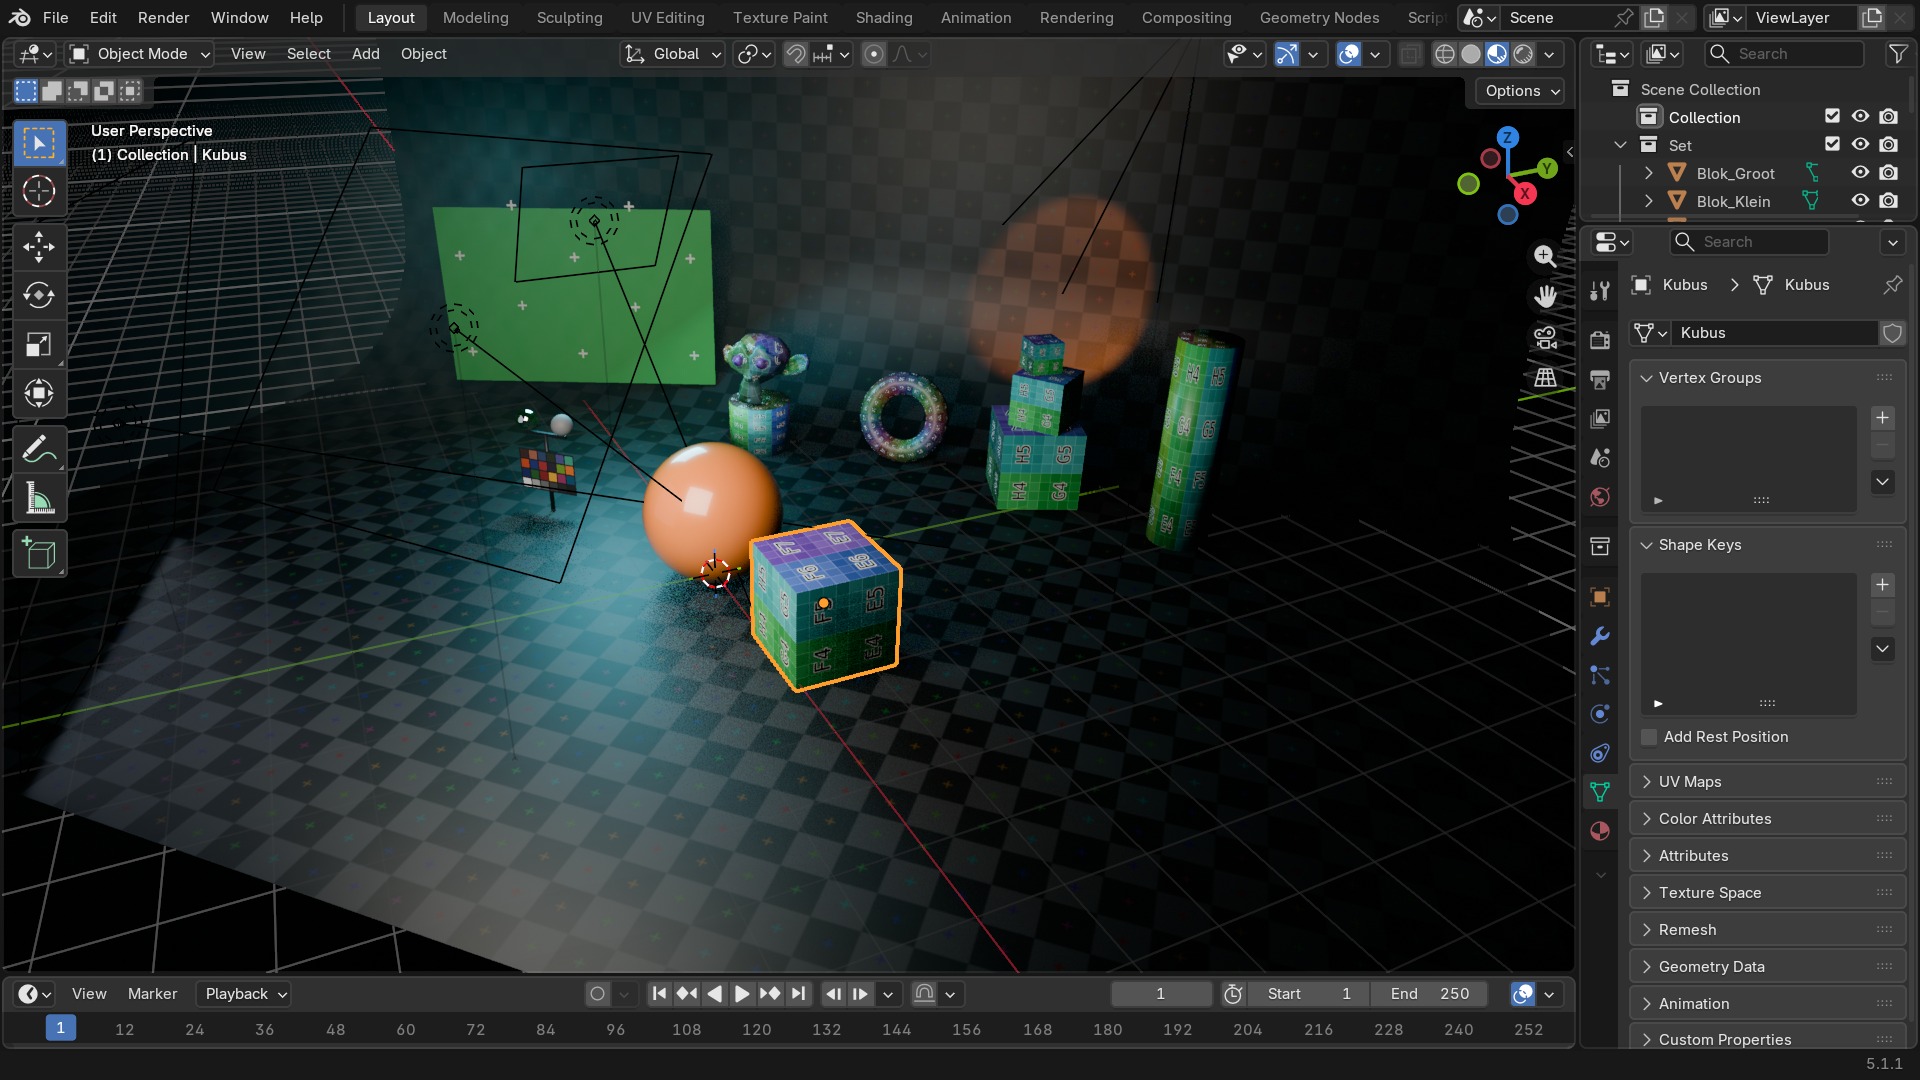The width and height of the screenshot is (1920, 1080).
Task: Switch to UV Editing workspace tab
Action: [x=667, y=17]
